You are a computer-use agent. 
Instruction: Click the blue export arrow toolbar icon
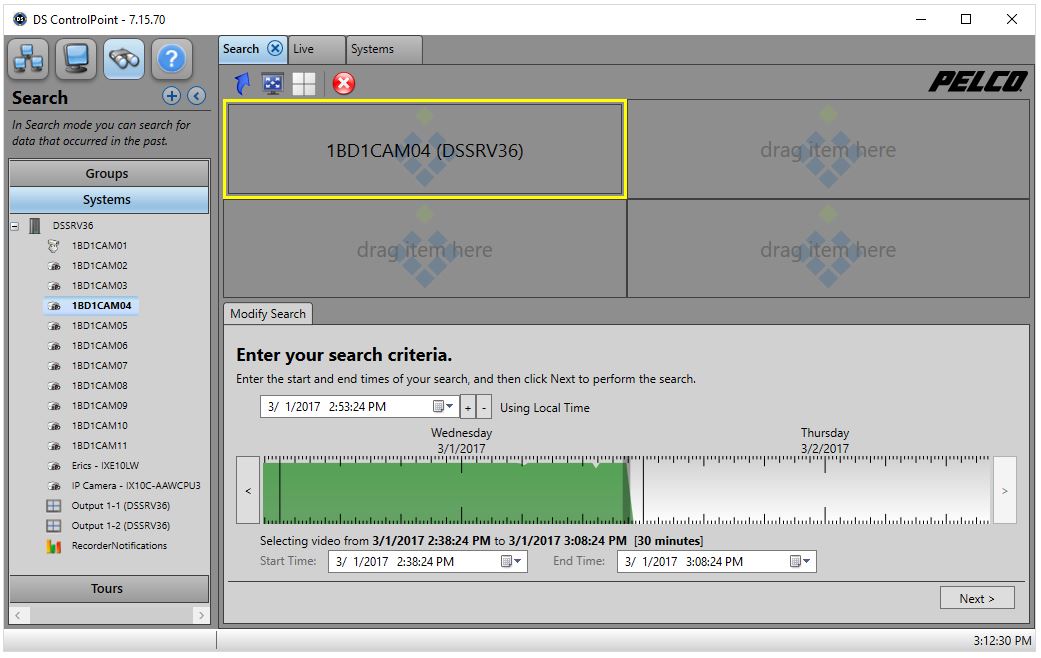pyautogui.click(x=240, y=84)
